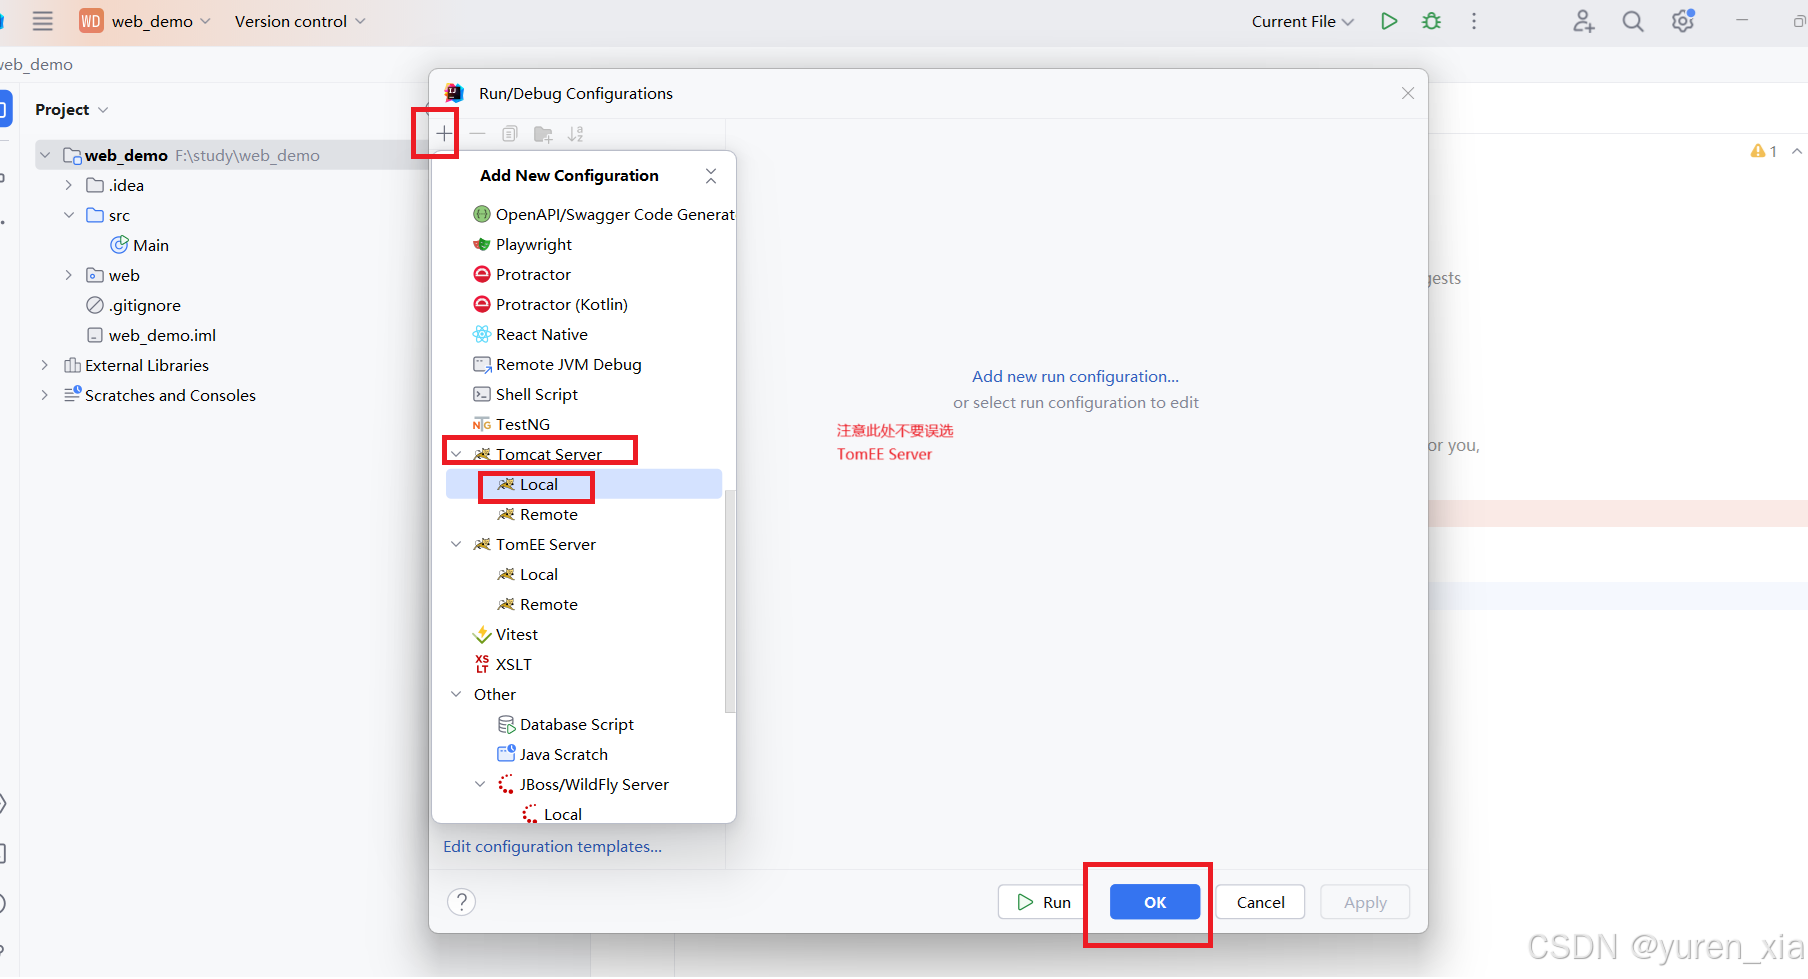Screen dimensions: 1808x979
Task: Click the Run icon in the main toolbar
Action: (x=1389, y=21)
